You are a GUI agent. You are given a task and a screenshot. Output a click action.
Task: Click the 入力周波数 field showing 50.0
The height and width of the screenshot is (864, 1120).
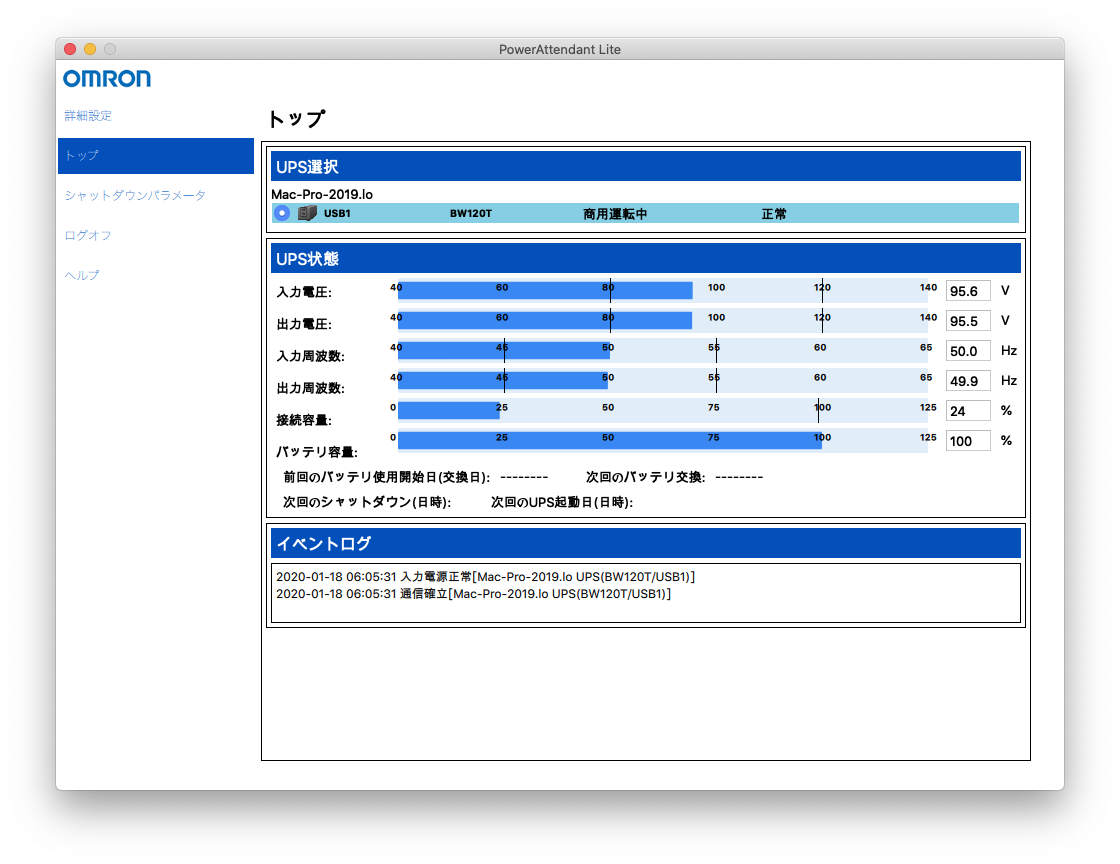point(967,351)
